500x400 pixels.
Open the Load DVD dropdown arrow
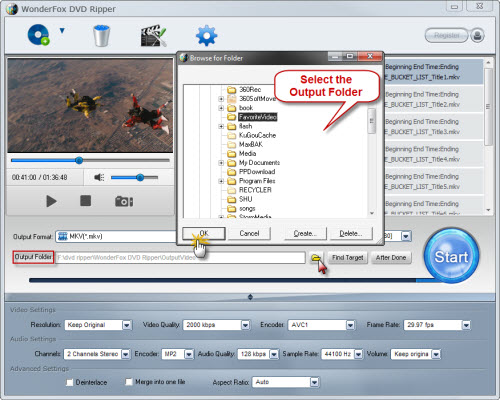tap(62, 31)
